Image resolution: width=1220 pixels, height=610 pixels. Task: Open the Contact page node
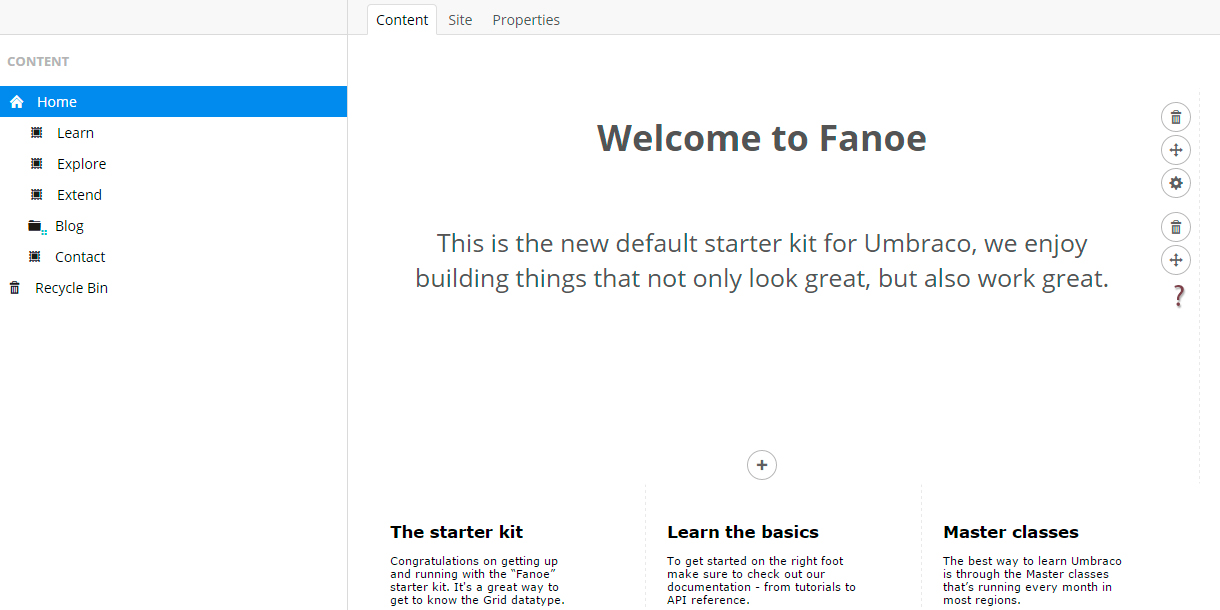tap(80, 257)
